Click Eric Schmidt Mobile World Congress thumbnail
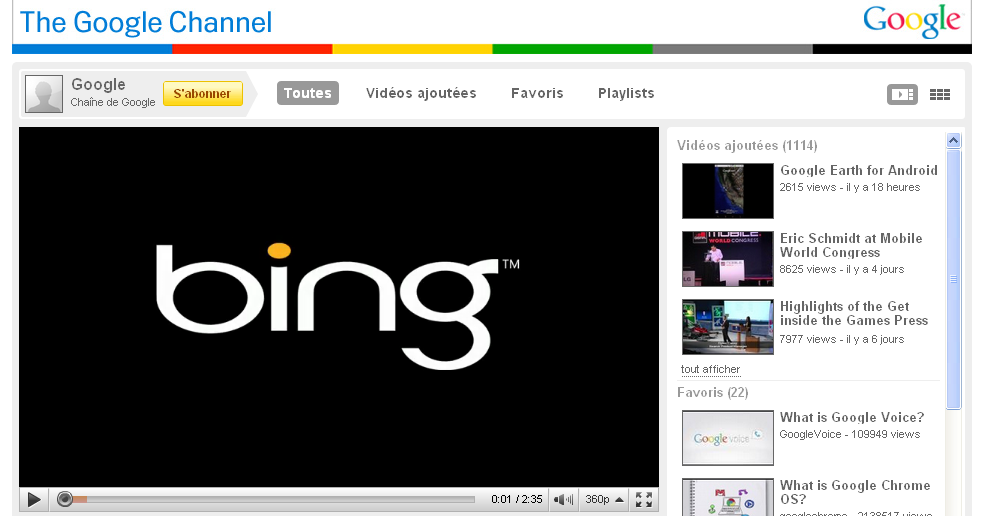The width and height of the screenshot is (986, 516). pyautogui.click(x=728, y=259)
